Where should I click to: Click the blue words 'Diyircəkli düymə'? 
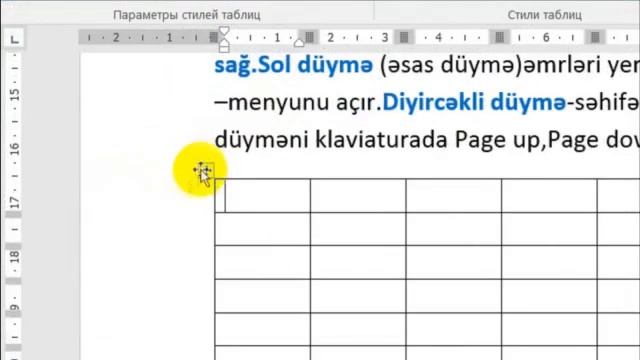(474, 102)
